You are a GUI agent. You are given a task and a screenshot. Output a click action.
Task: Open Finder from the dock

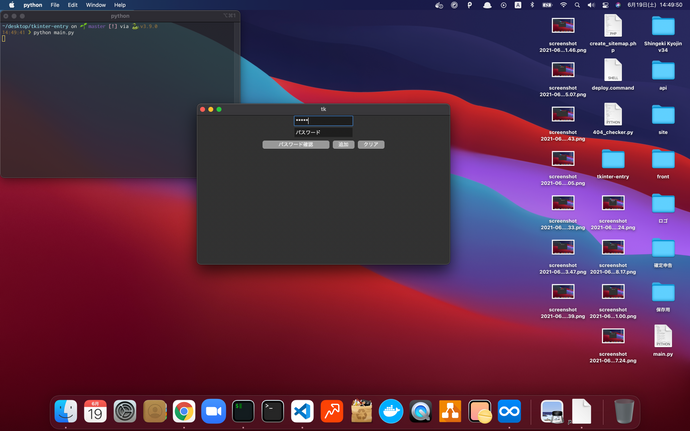click(x=66, y=411)
